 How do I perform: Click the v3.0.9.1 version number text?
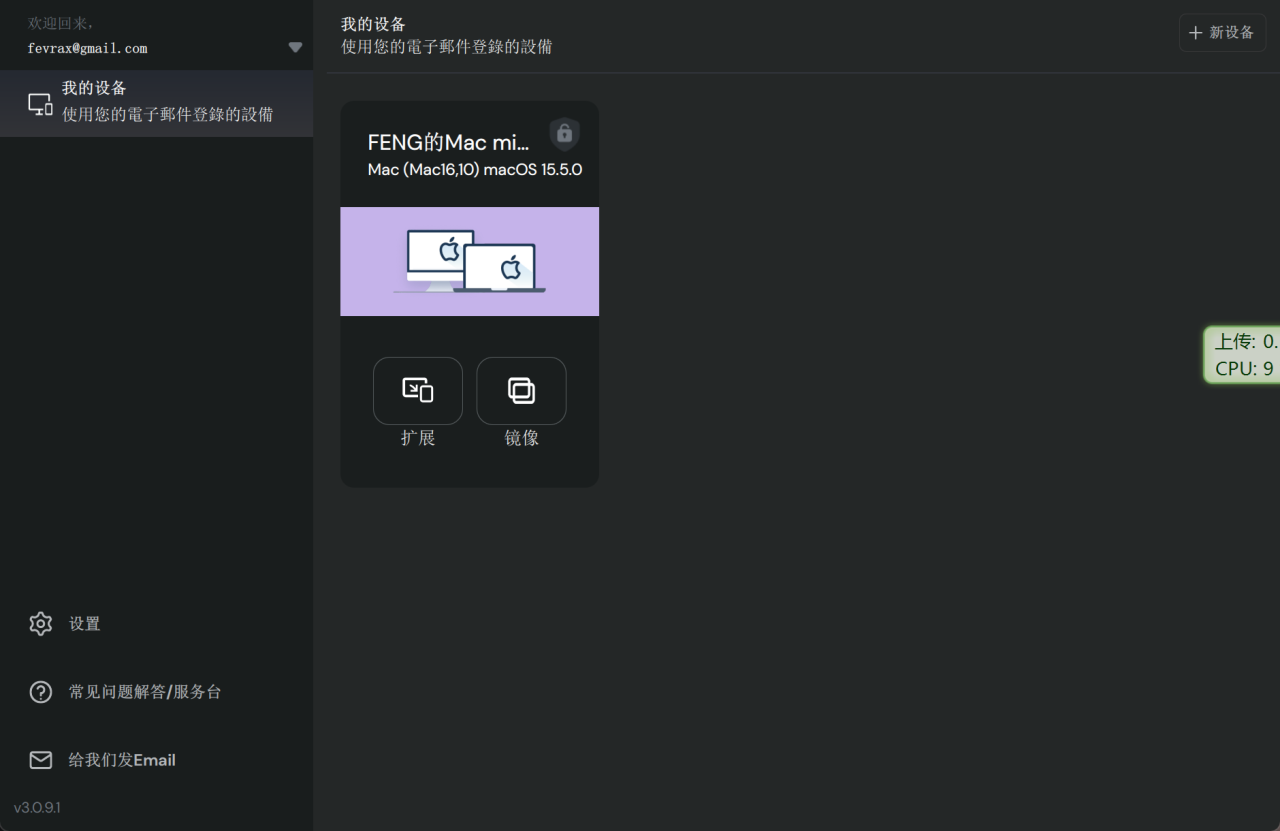tap(37, 807)
